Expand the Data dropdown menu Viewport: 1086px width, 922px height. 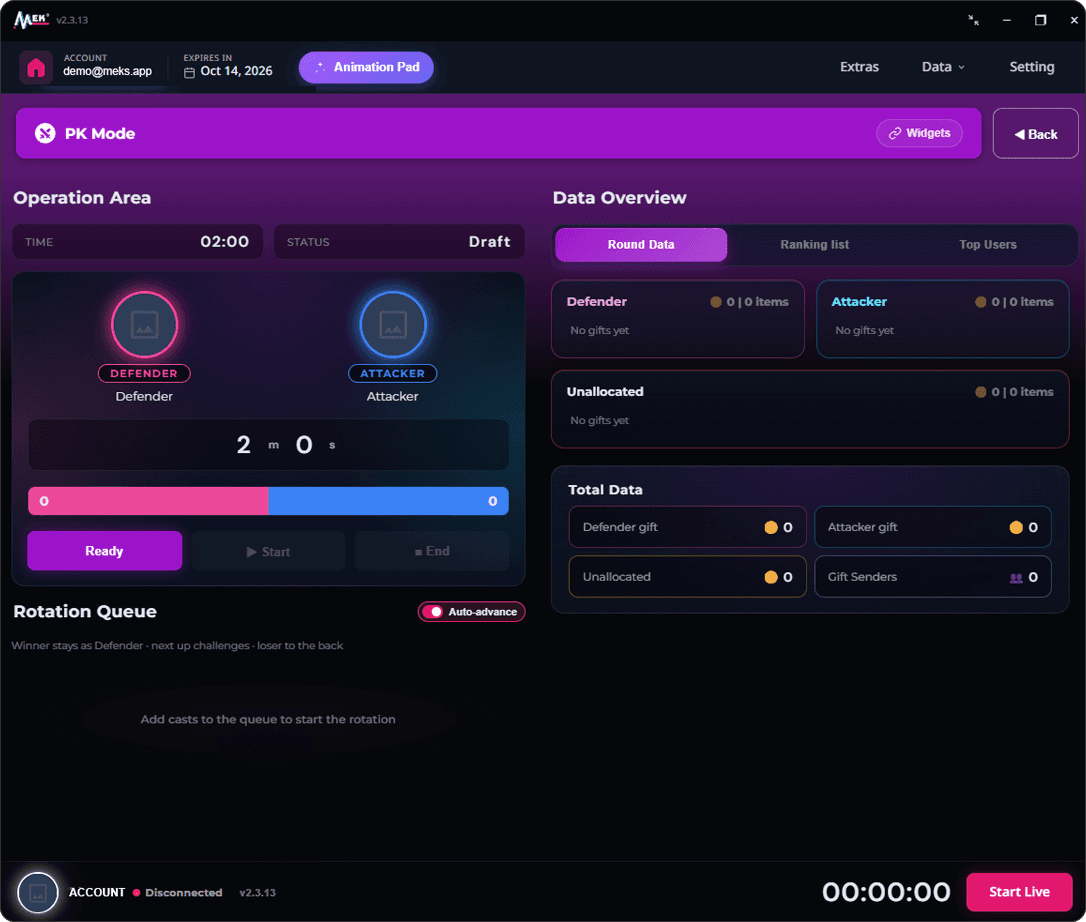coord(943,67)
